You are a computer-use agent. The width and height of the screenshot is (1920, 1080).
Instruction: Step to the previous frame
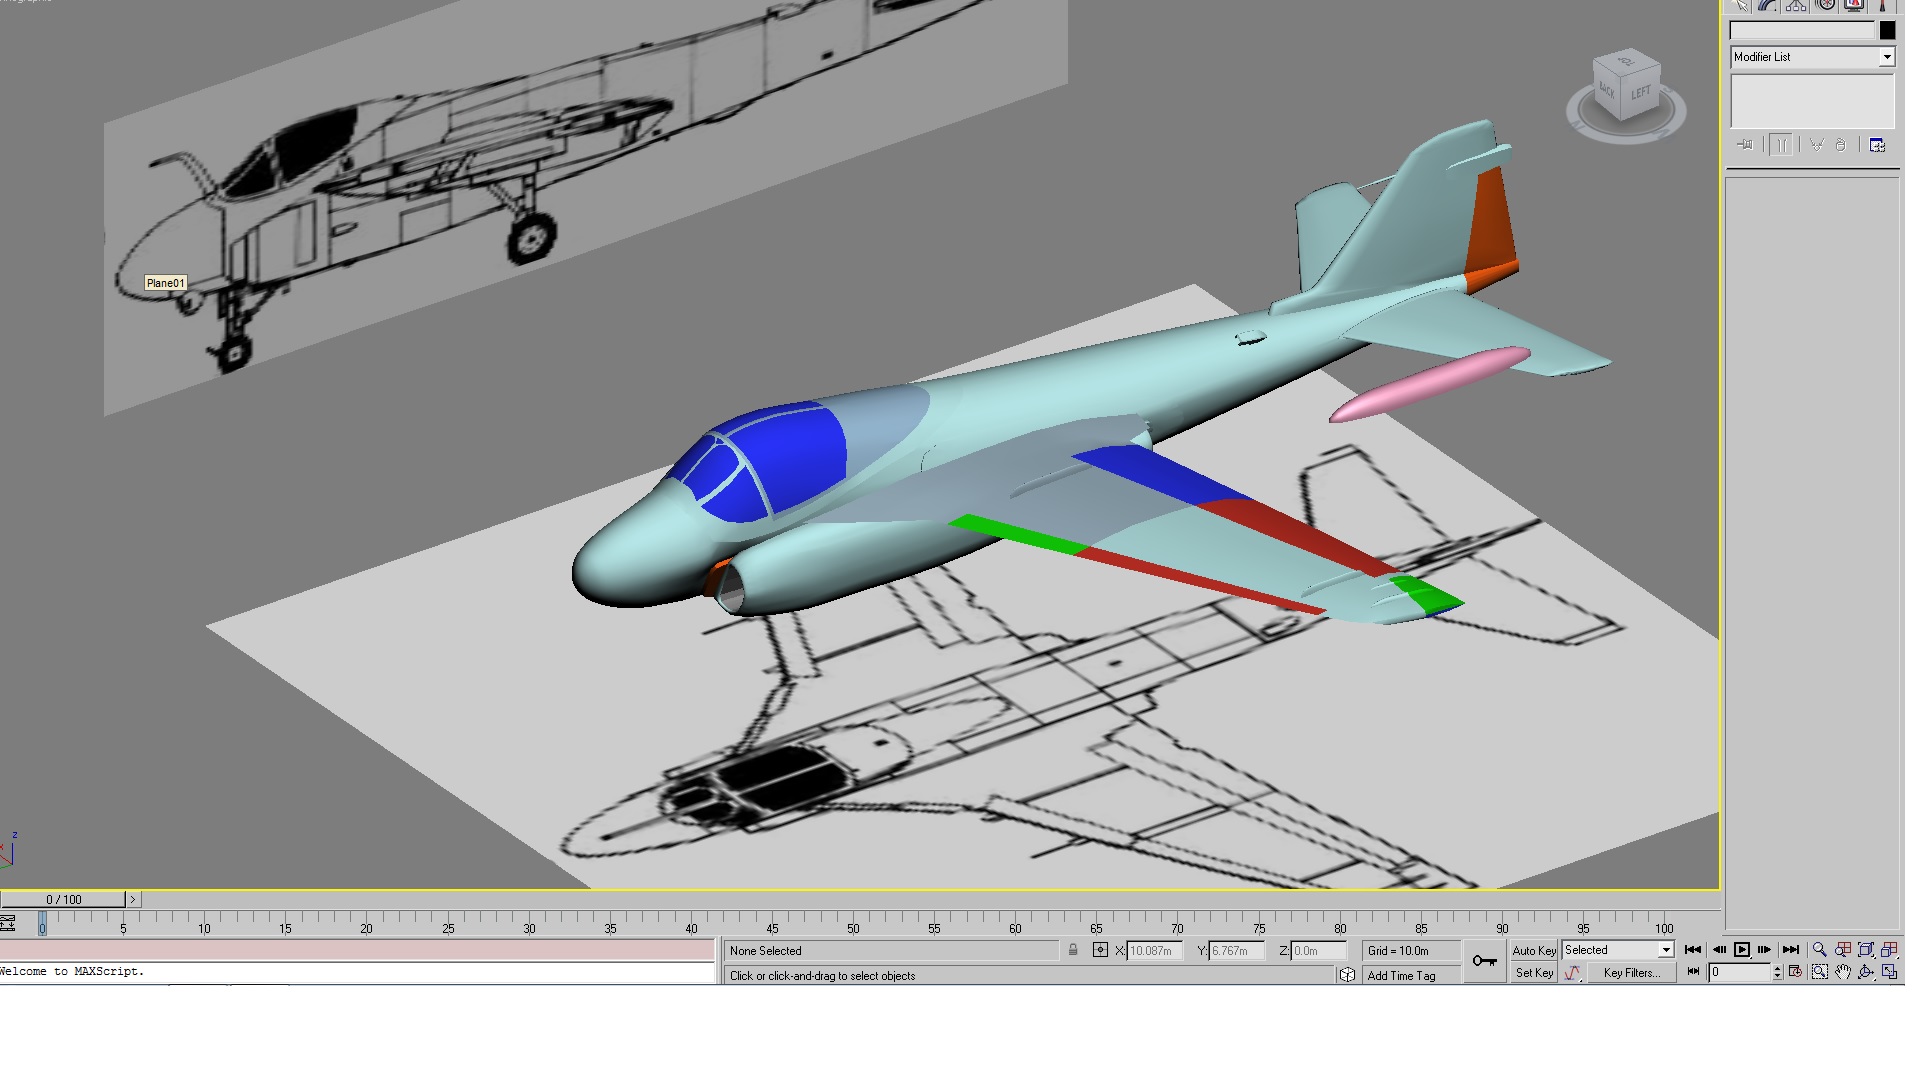click(x=1718, y=950)
